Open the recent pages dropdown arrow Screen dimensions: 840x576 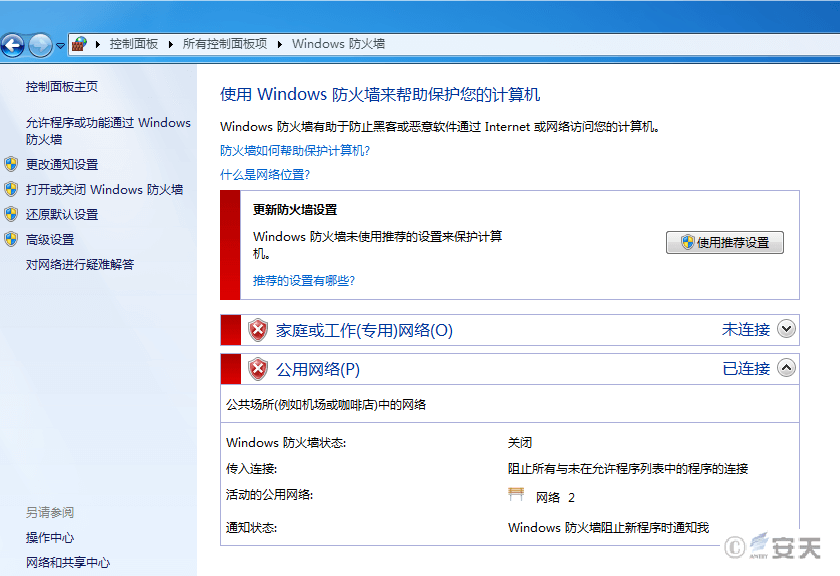[x=61, y=46]
